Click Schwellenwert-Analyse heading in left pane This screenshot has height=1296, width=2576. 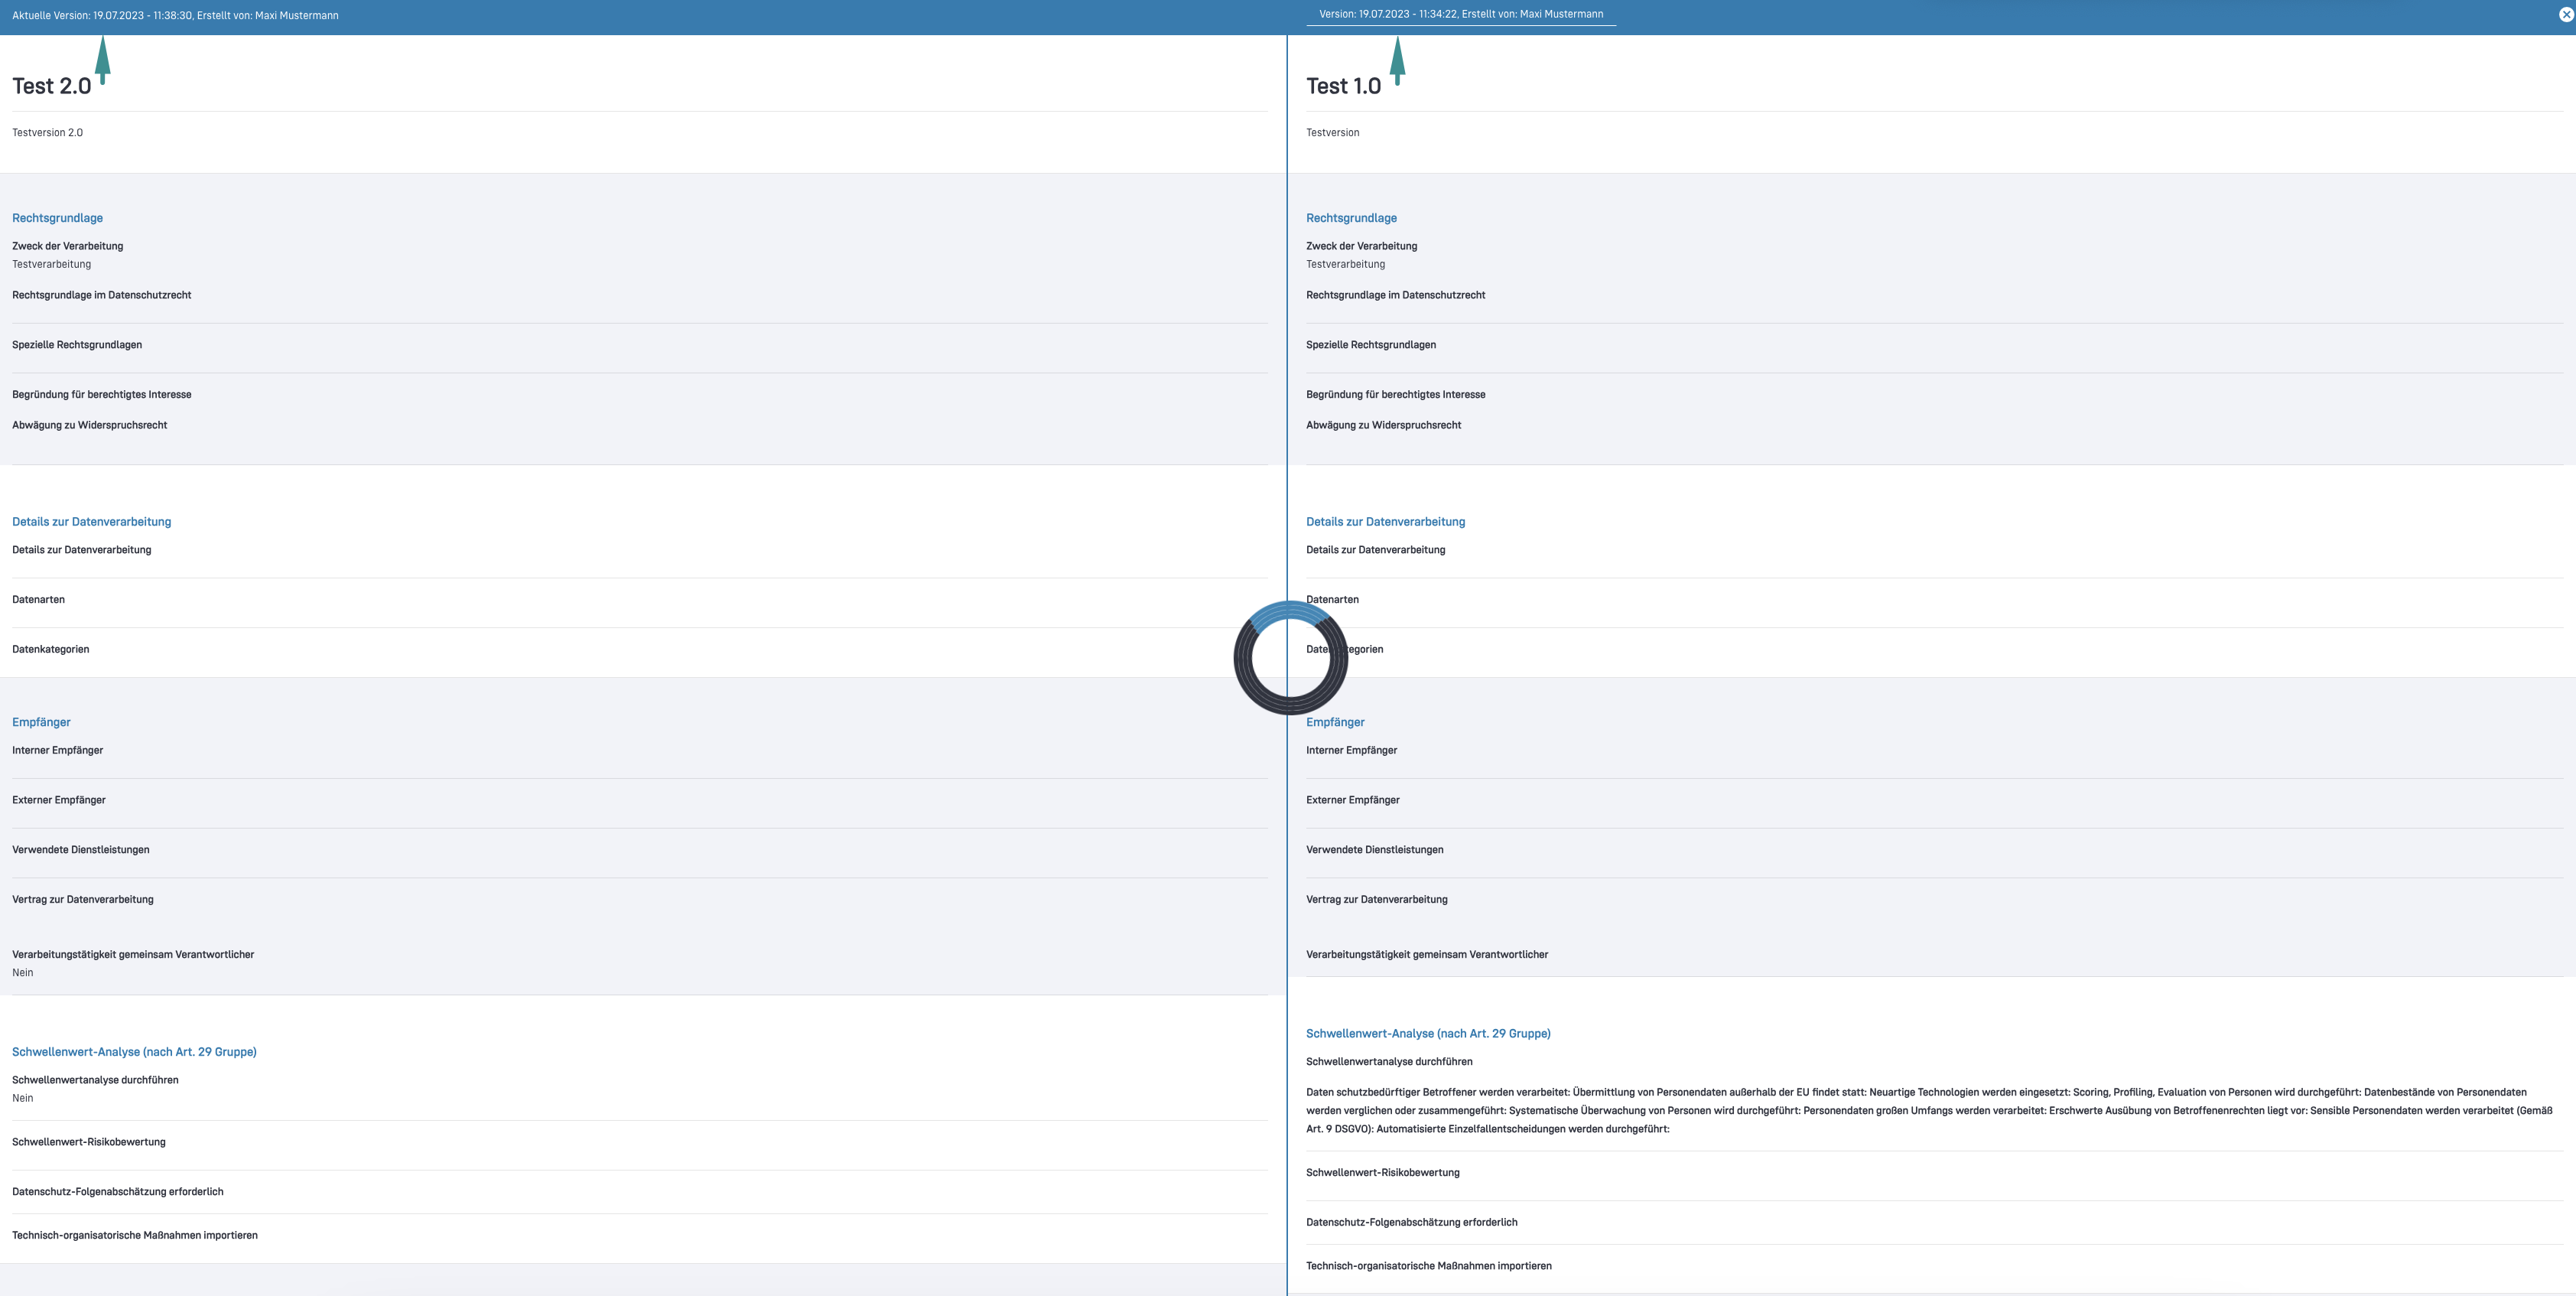pyautogui.click(x=134, y=1052)
